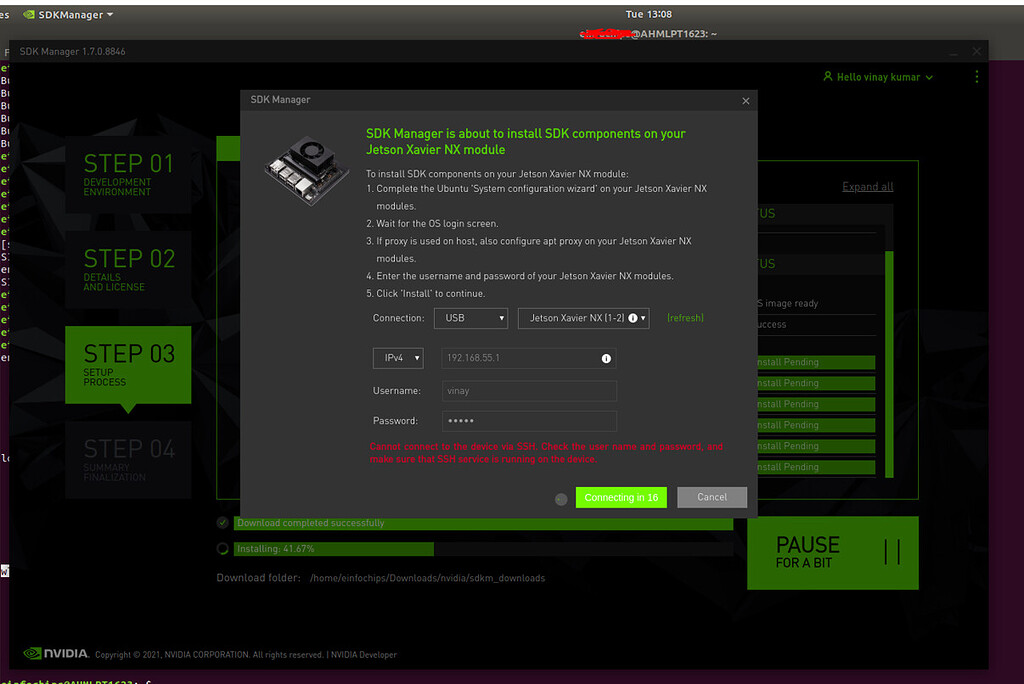
Task: Select STEP 02 Details and License
Action: click(128, 270)
